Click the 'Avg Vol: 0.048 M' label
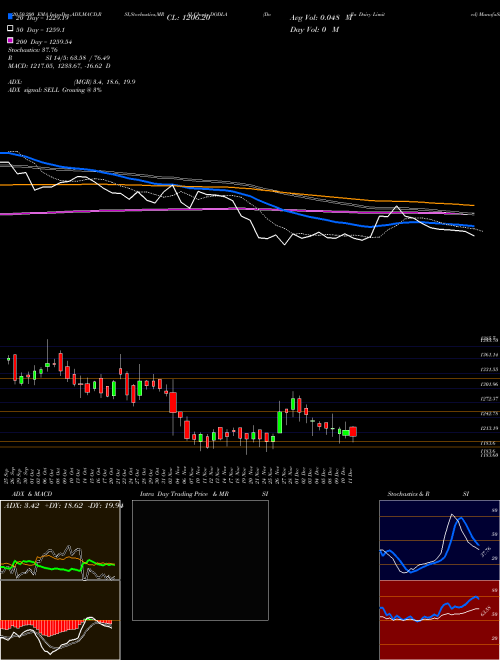The width and height of the screenshot is (500, 660). tap(321, 18)
